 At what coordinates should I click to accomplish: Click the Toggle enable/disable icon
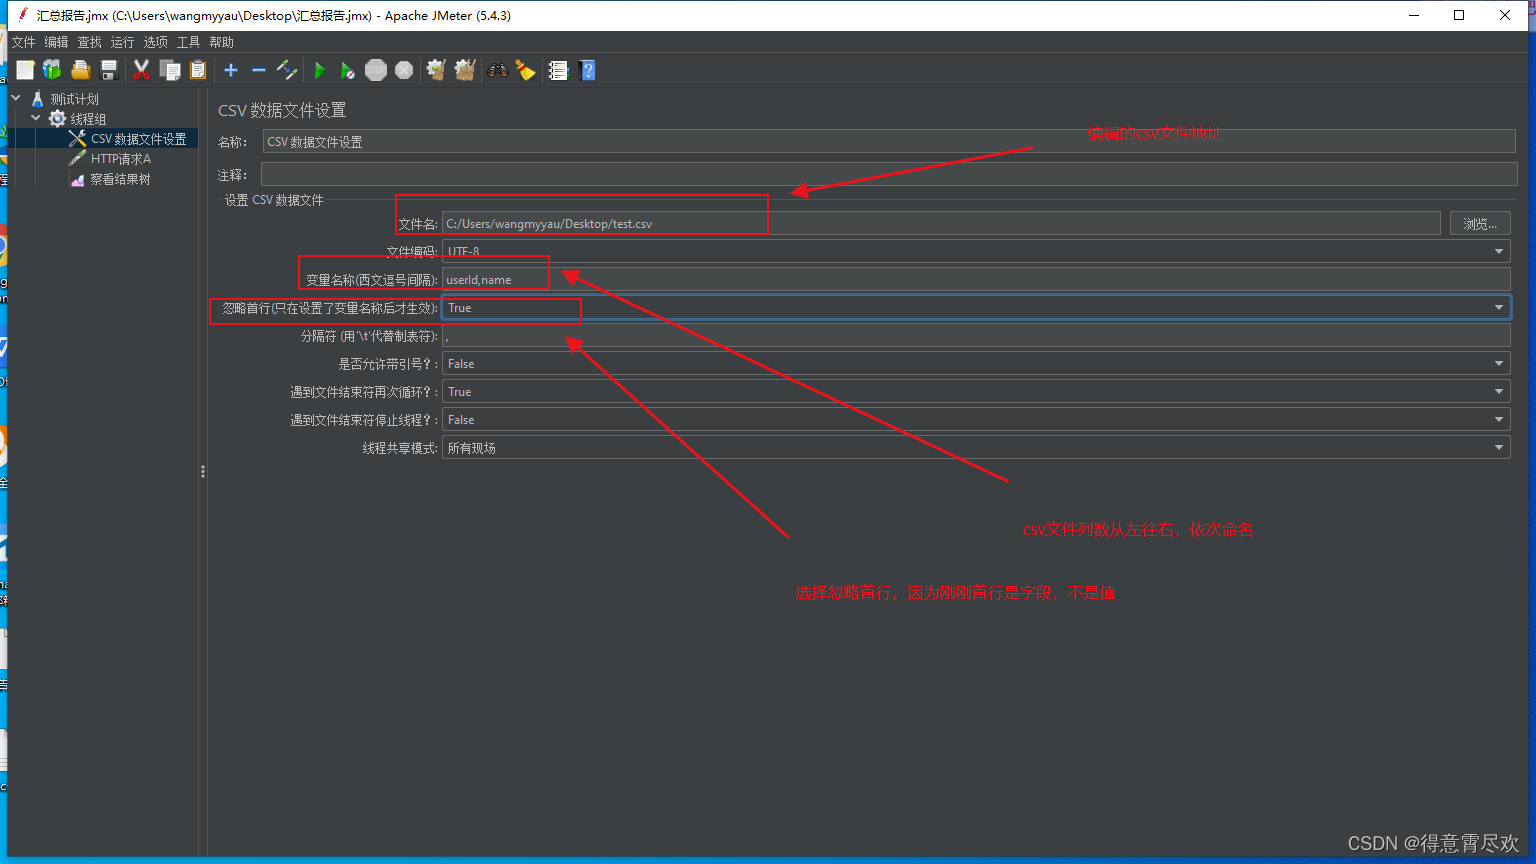[x=287, y=70]
